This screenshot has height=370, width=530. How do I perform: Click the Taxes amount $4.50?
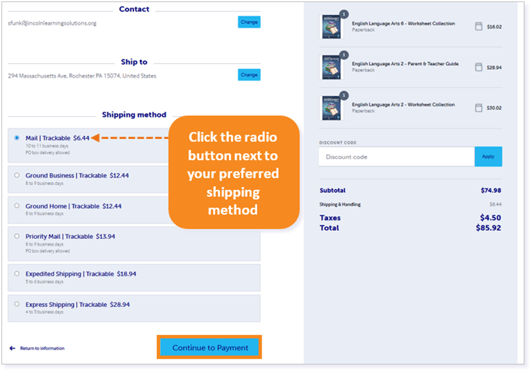click(x=490, y=218)
